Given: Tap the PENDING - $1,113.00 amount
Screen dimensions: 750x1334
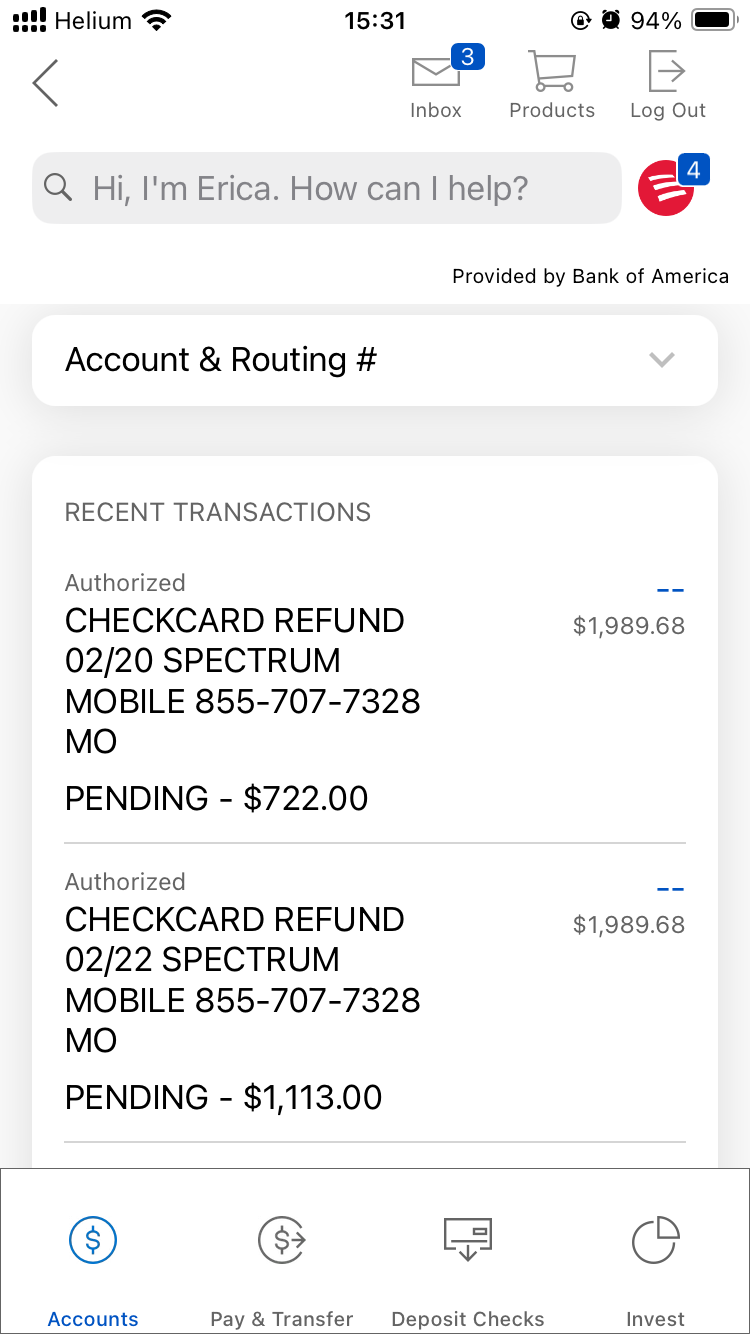Looking at the screenshot, I should coord(224,1098).
